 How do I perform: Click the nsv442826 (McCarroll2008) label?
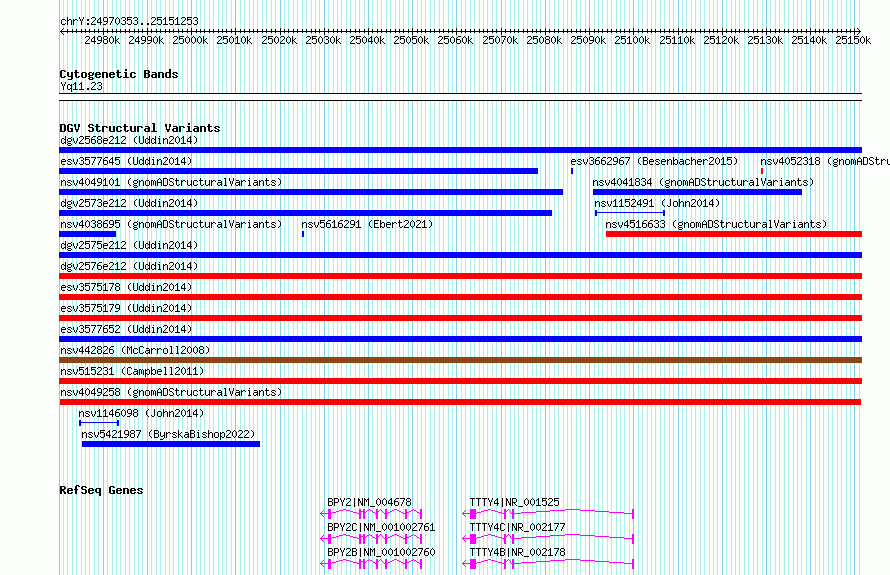[x=135, y=350]
